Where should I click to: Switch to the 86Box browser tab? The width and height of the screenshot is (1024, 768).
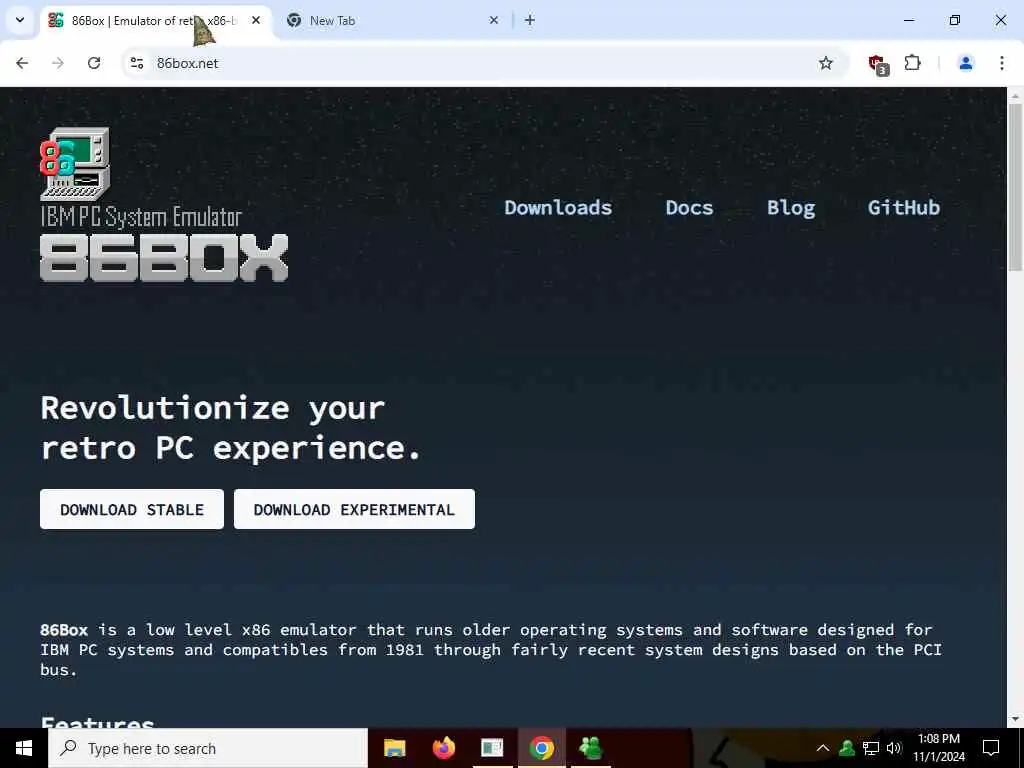point(155,21)
